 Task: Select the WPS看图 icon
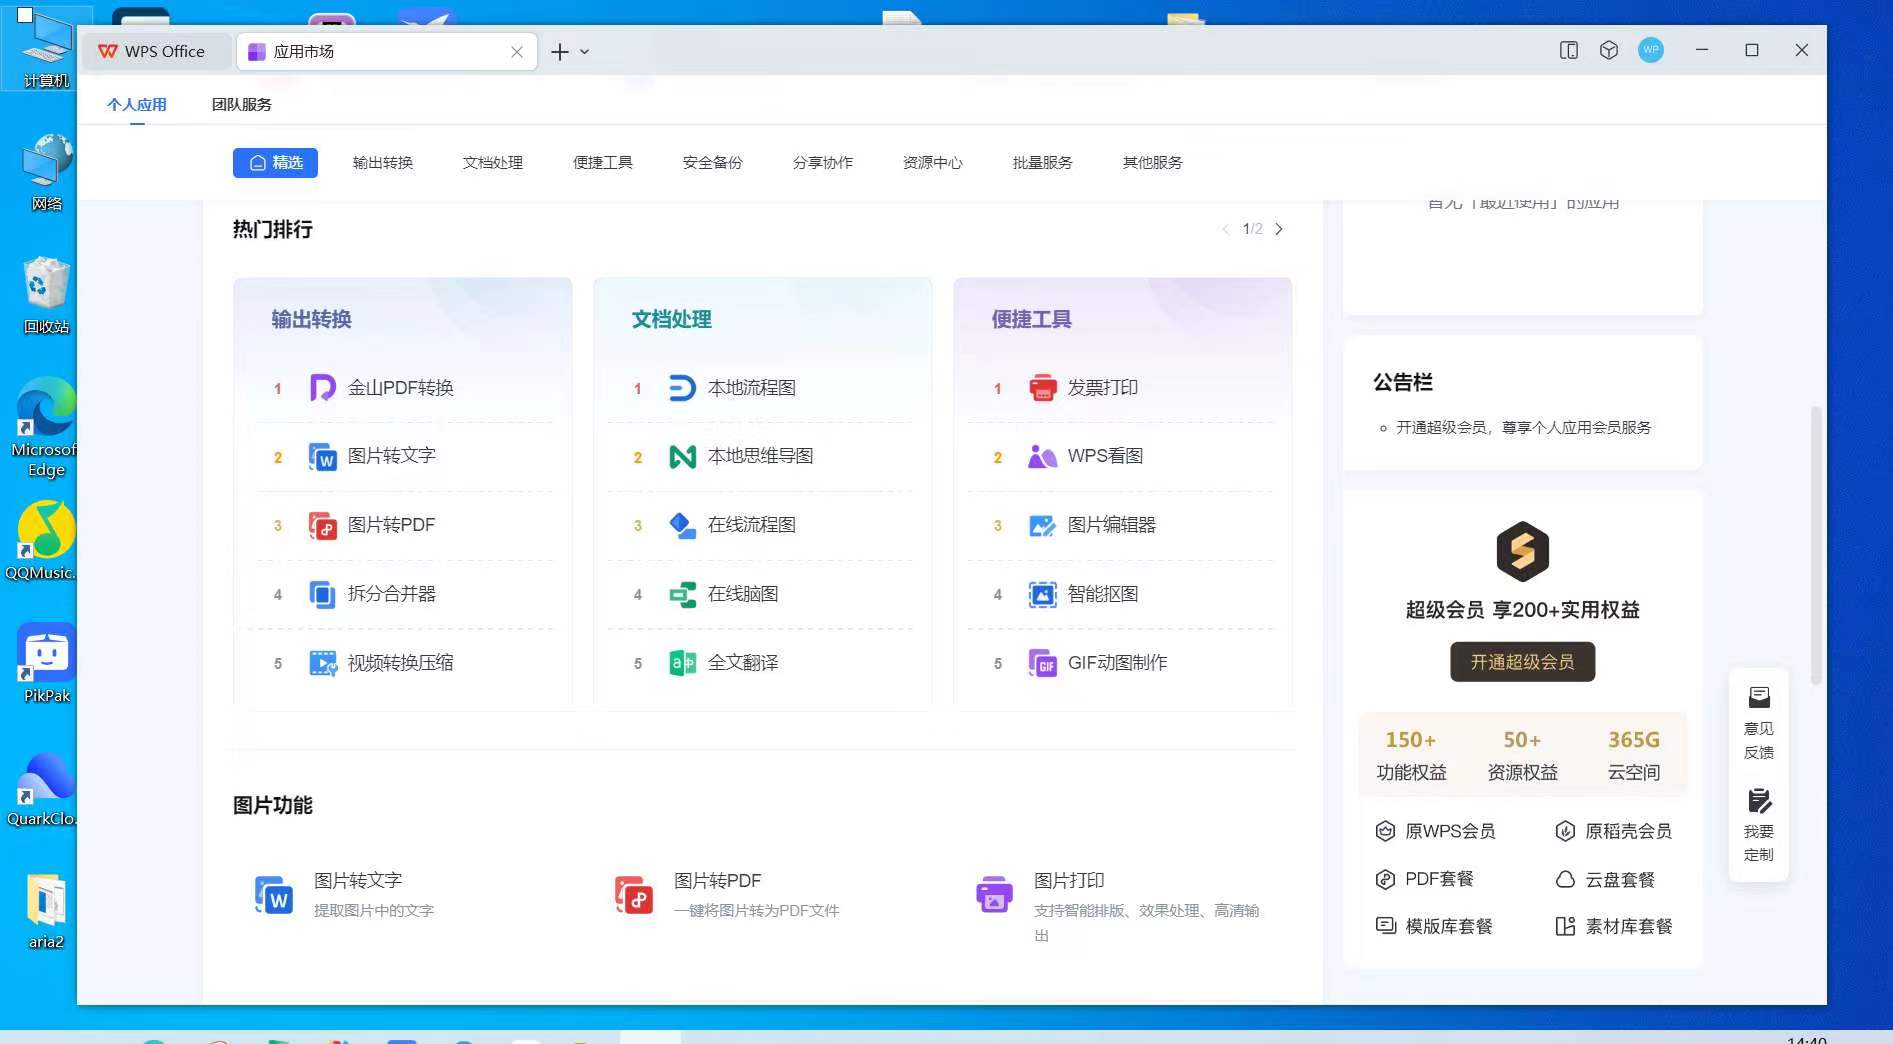tap(1041, 457)
